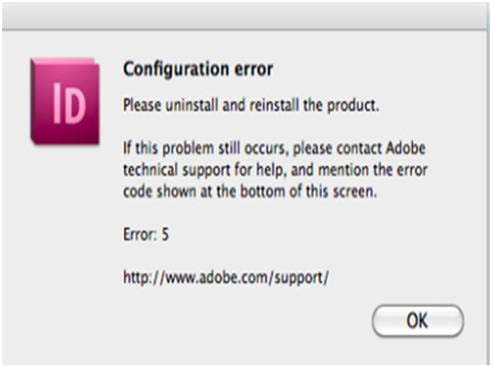The width and height of the screenshot is (494, 366).
Task: Click the 'code shown at the bottom' line
Action: point(250,192)
